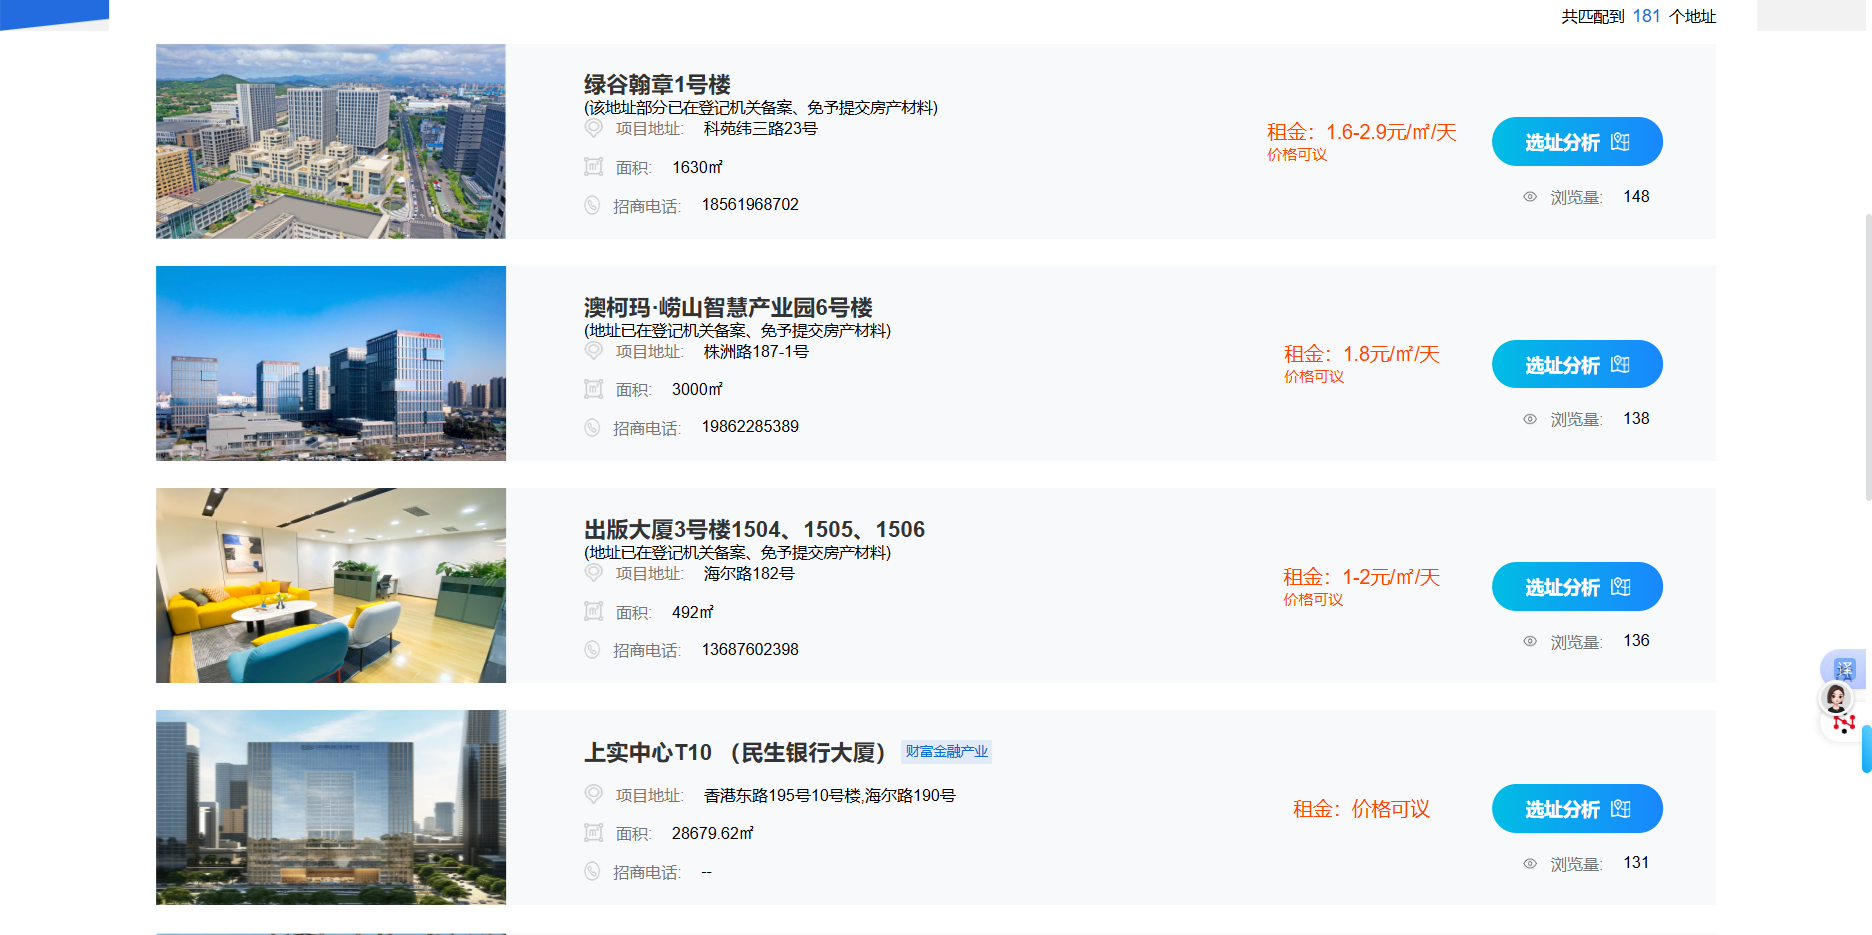Click the area icon next to 面积 28679.62㎡

(593, 831)
